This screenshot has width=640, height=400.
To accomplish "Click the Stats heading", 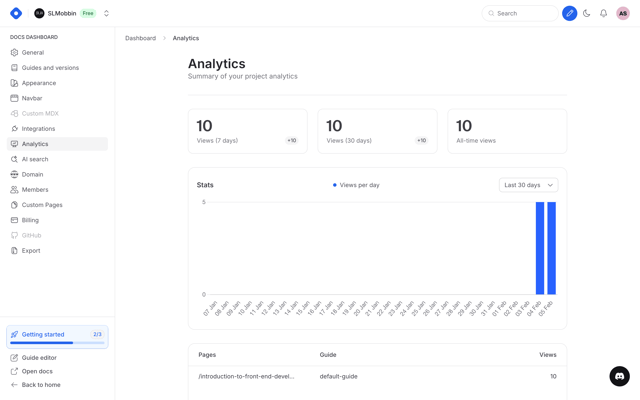I will coord(205,185).
